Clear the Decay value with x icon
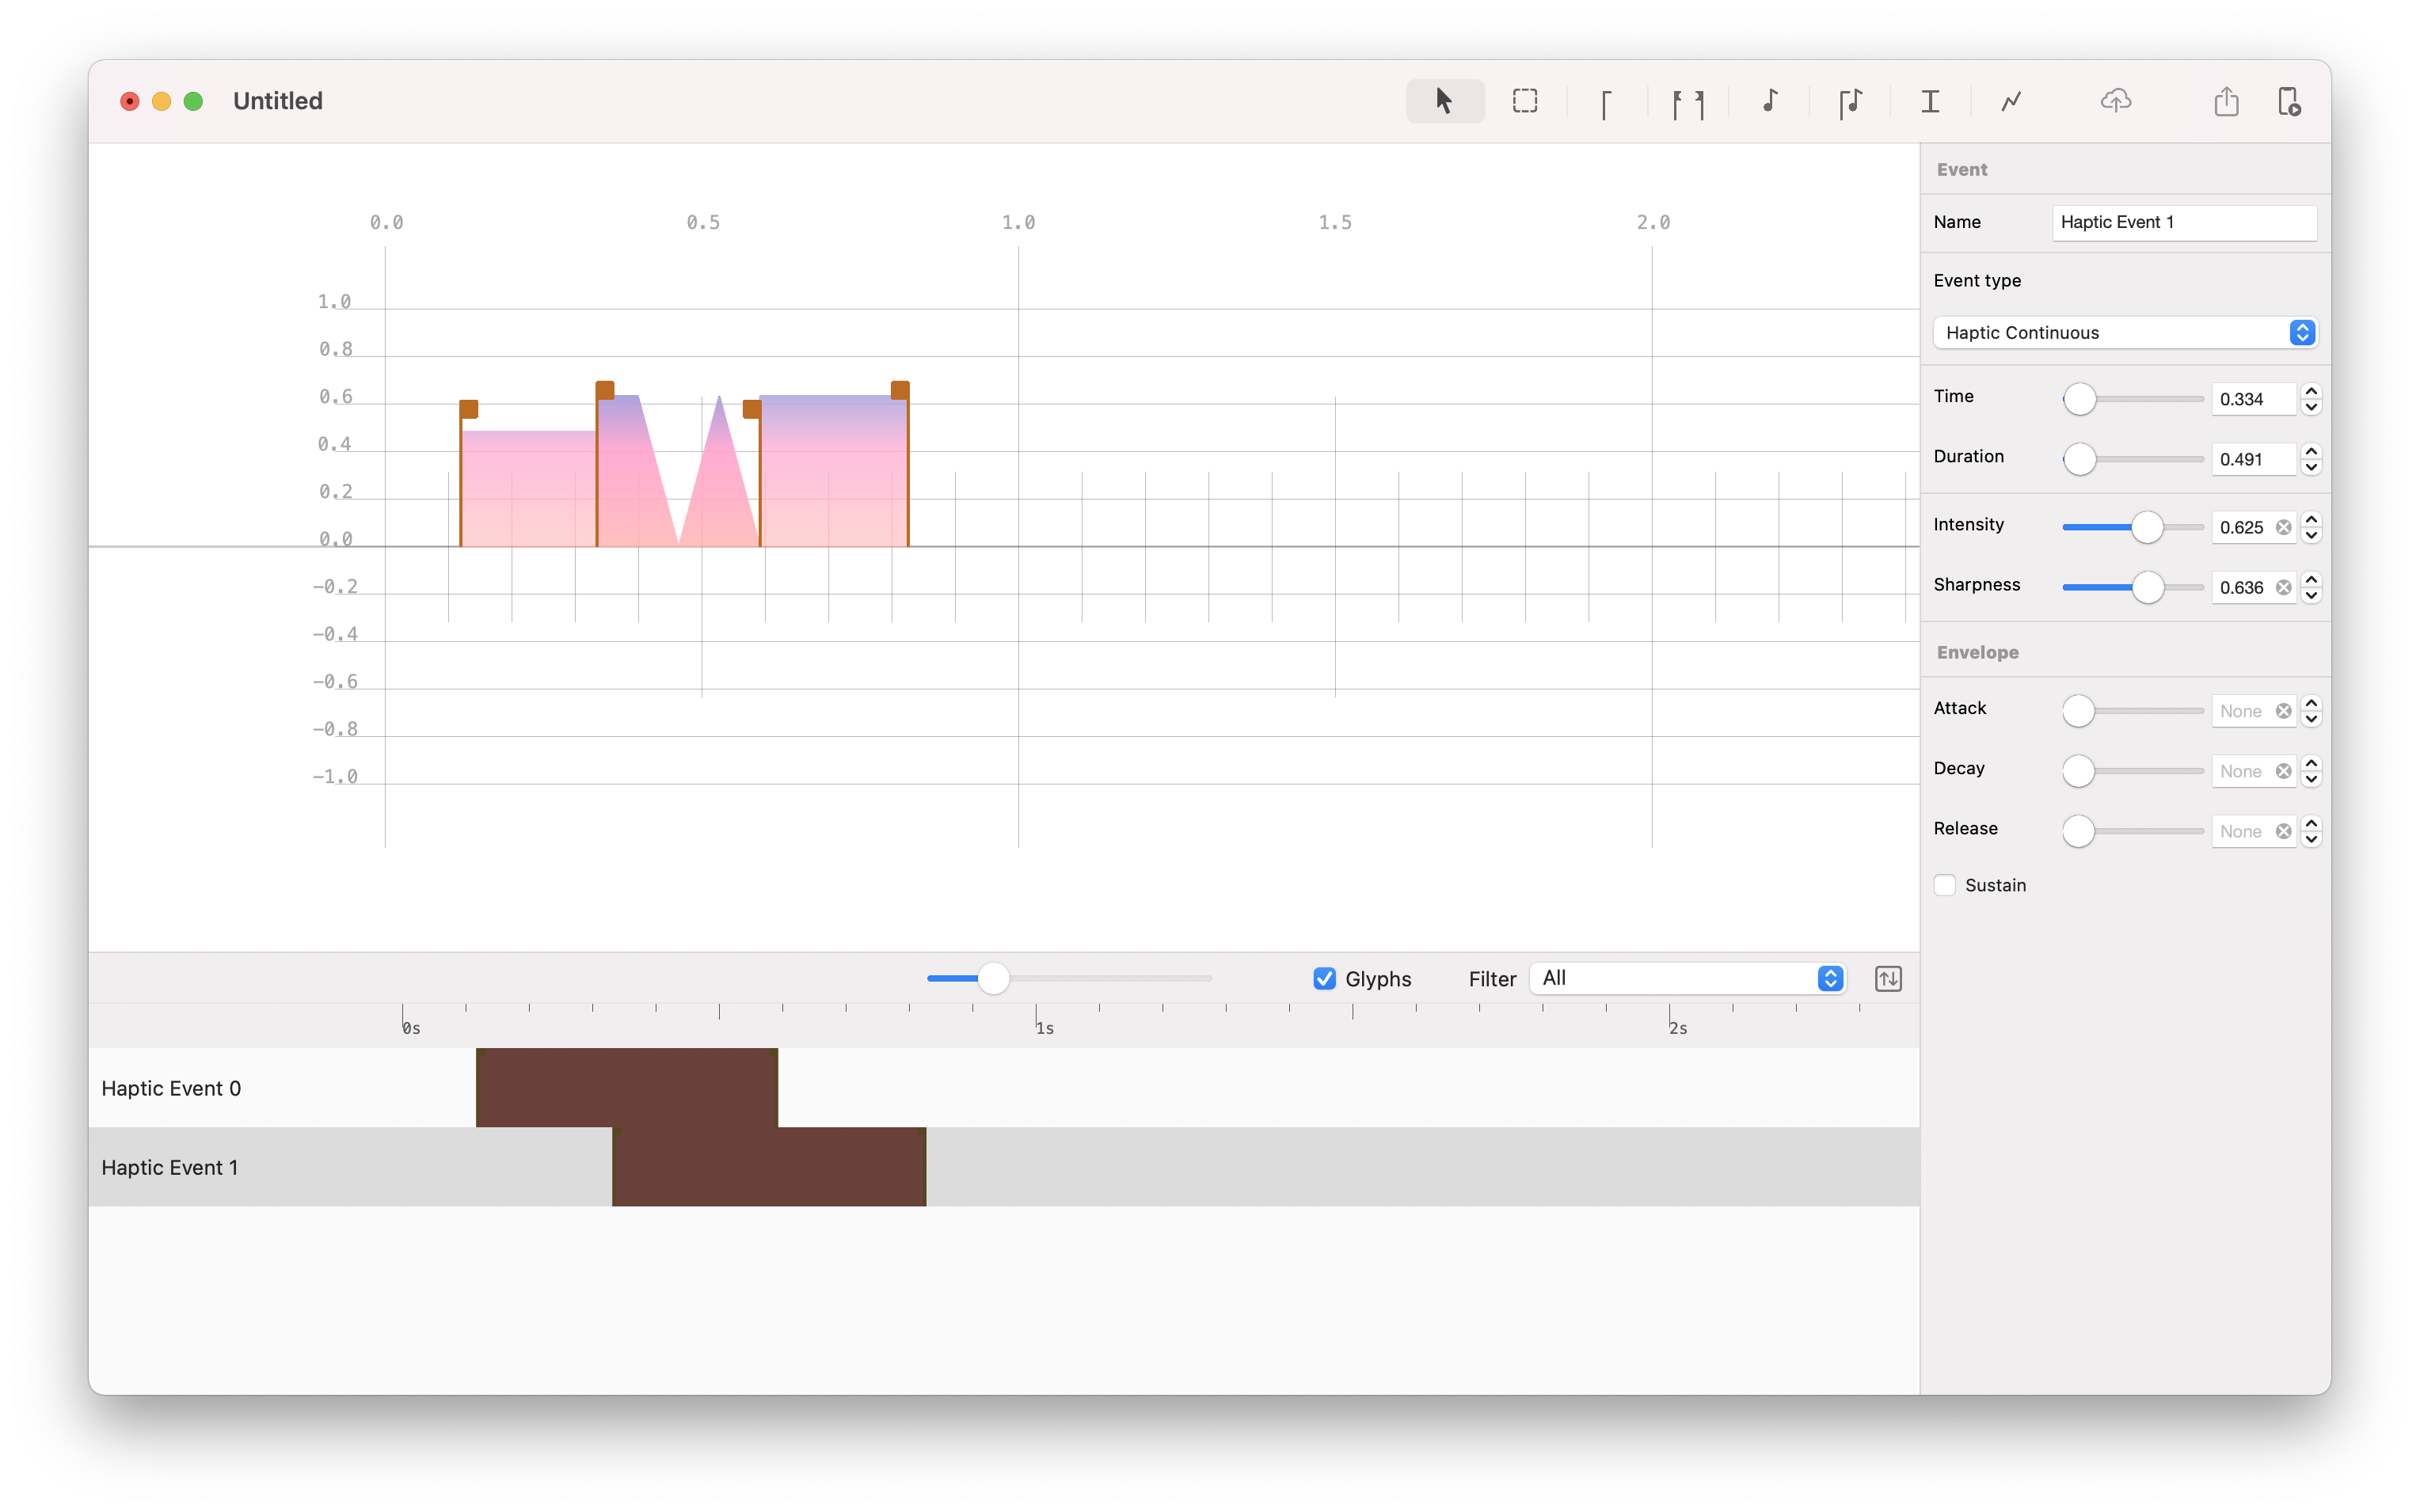 (x=2283, y=771)
